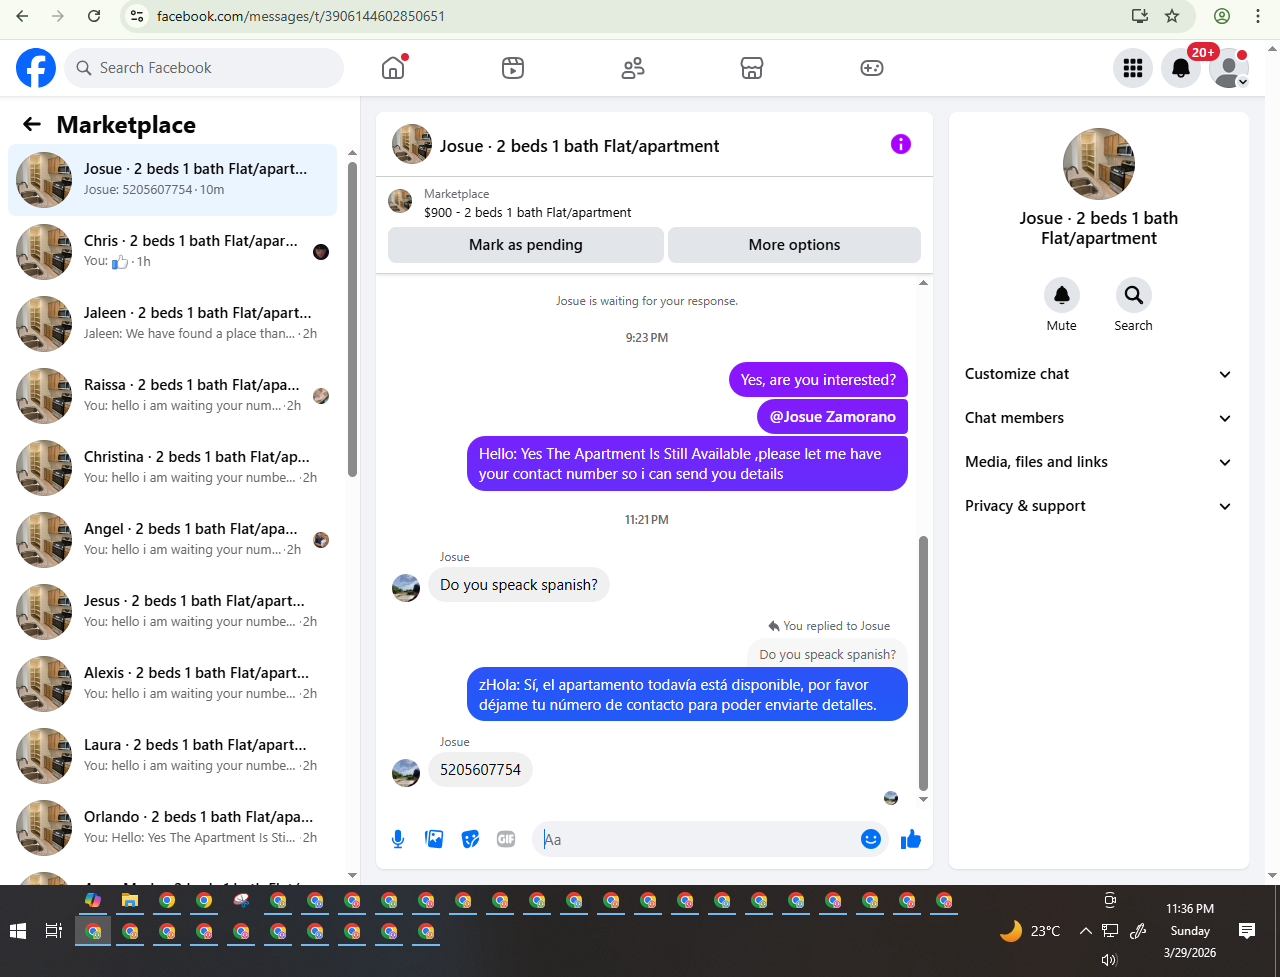Choose a GIF icon
Viewport: 1280px width, 977px height.
click(x=506, y=839)
